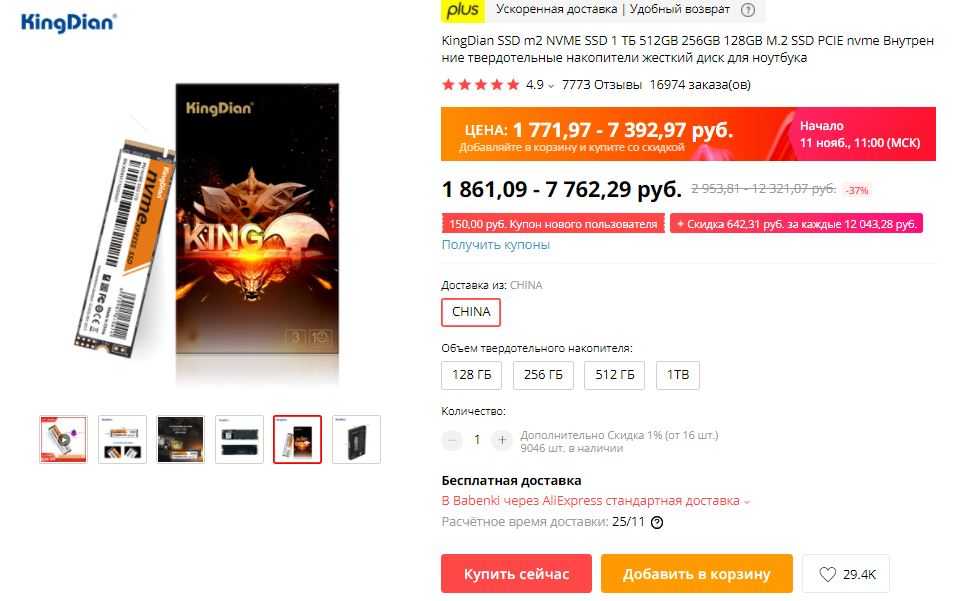
Task: Decrease quantity with the minus stepper
Action: click(x=452, y=440)
